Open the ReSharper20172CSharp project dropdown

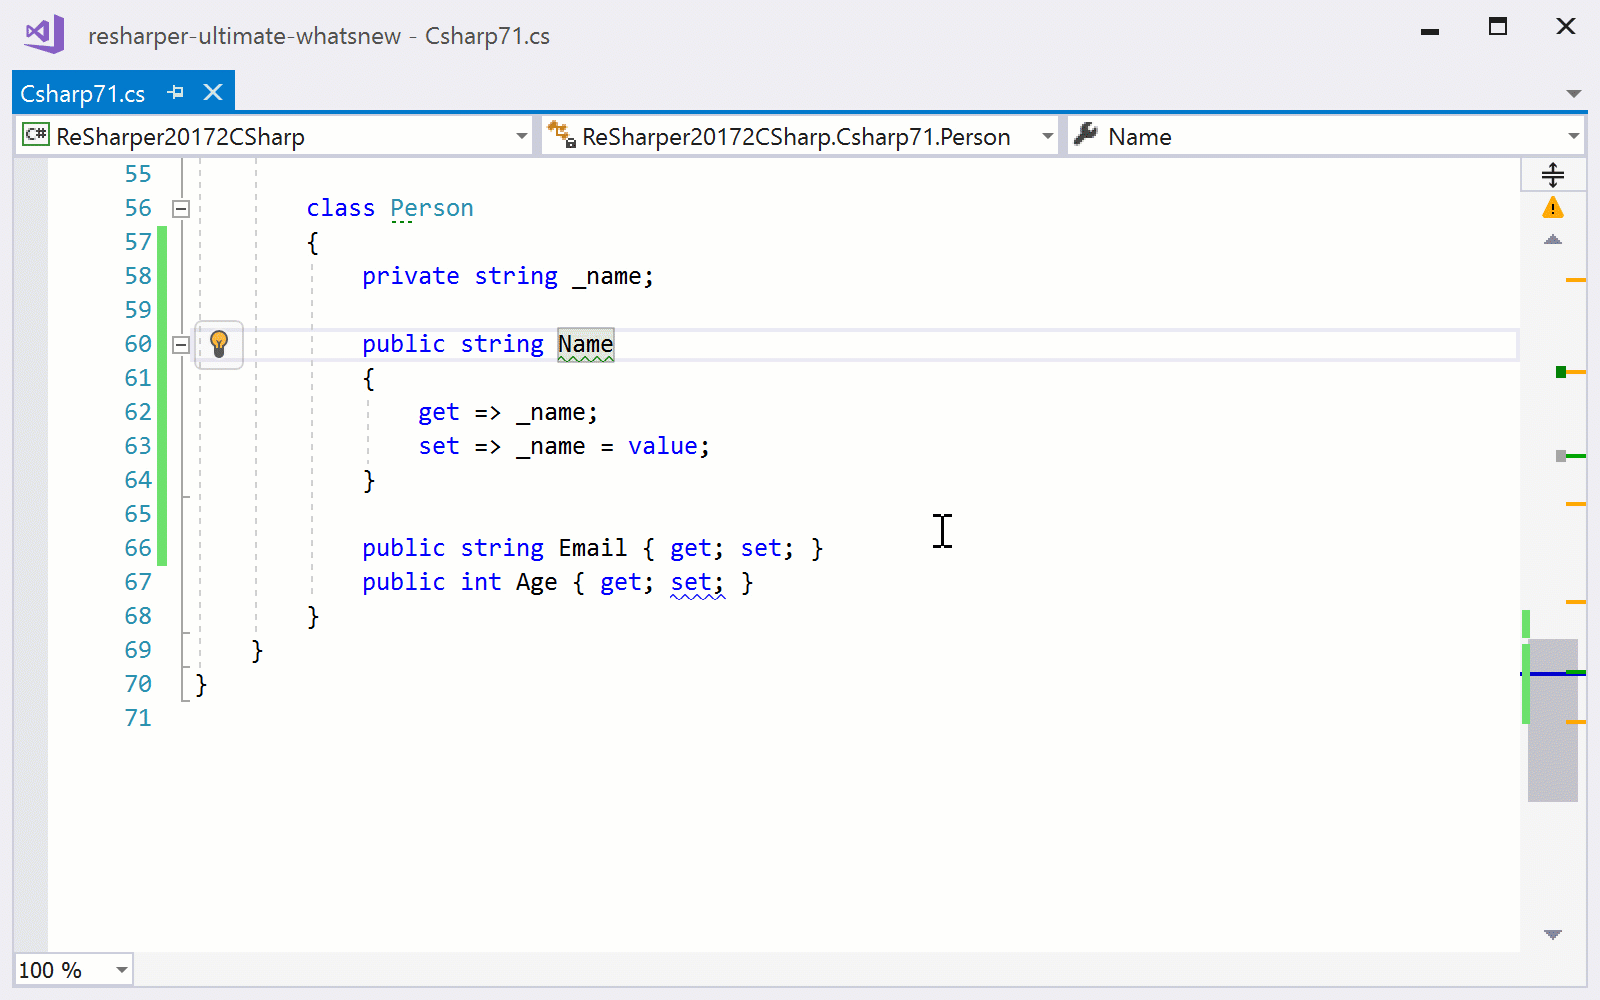tap(520, 135)
